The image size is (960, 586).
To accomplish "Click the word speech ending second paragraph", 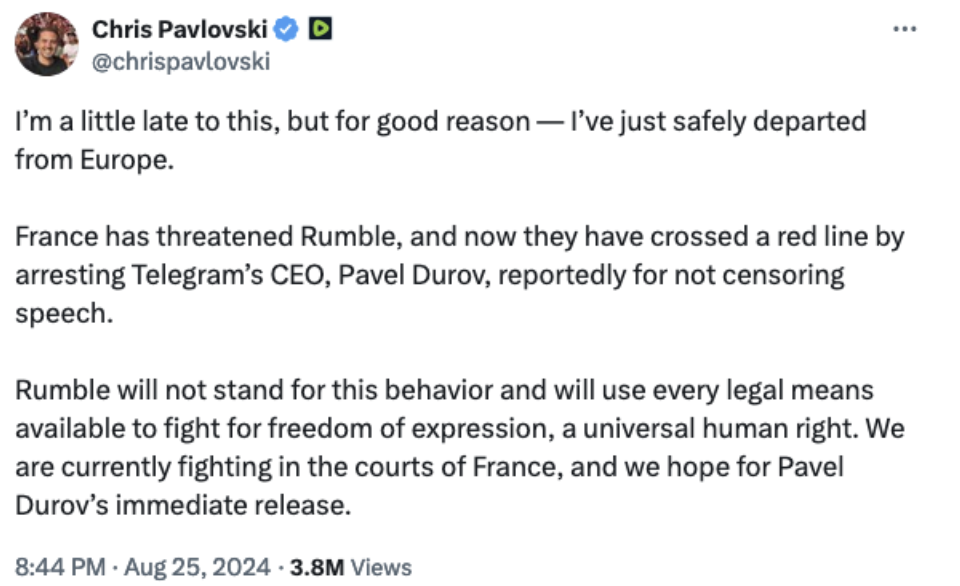I will [x=64, y=314].
